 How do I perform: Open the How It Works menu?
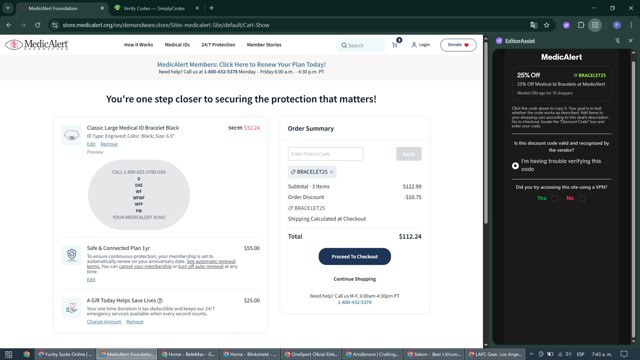coord(138,45)
